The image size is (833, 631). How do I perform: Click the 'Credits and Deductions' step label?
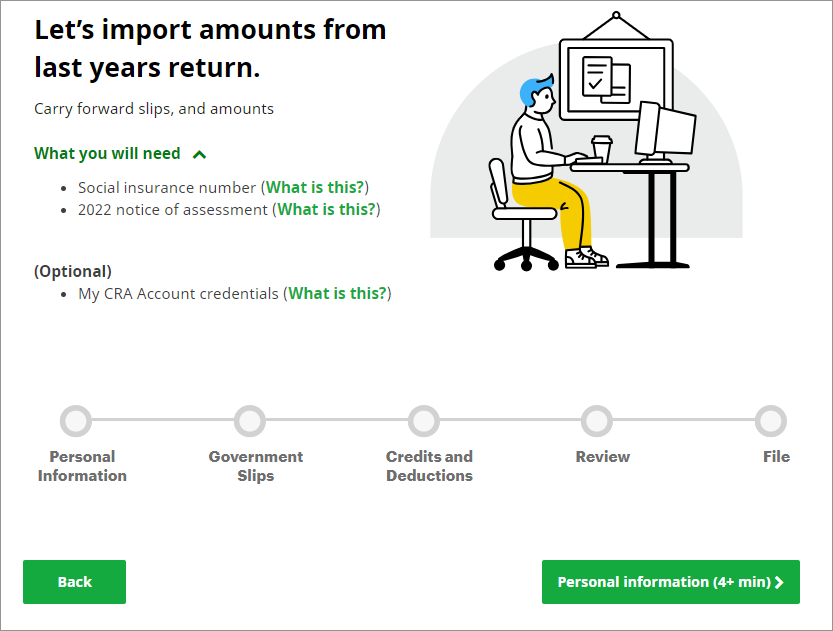coord(429,466)
